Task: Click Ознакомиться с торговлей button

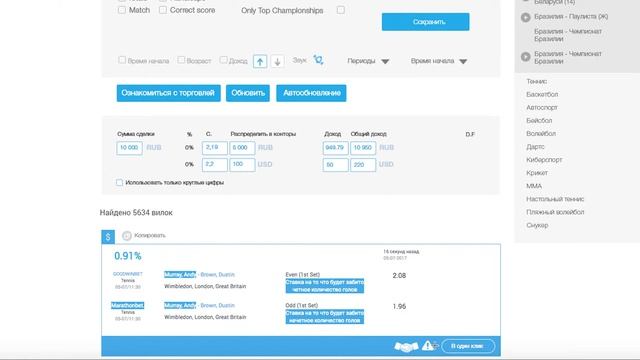Action: pyautogui.click(x=169, y=93)
